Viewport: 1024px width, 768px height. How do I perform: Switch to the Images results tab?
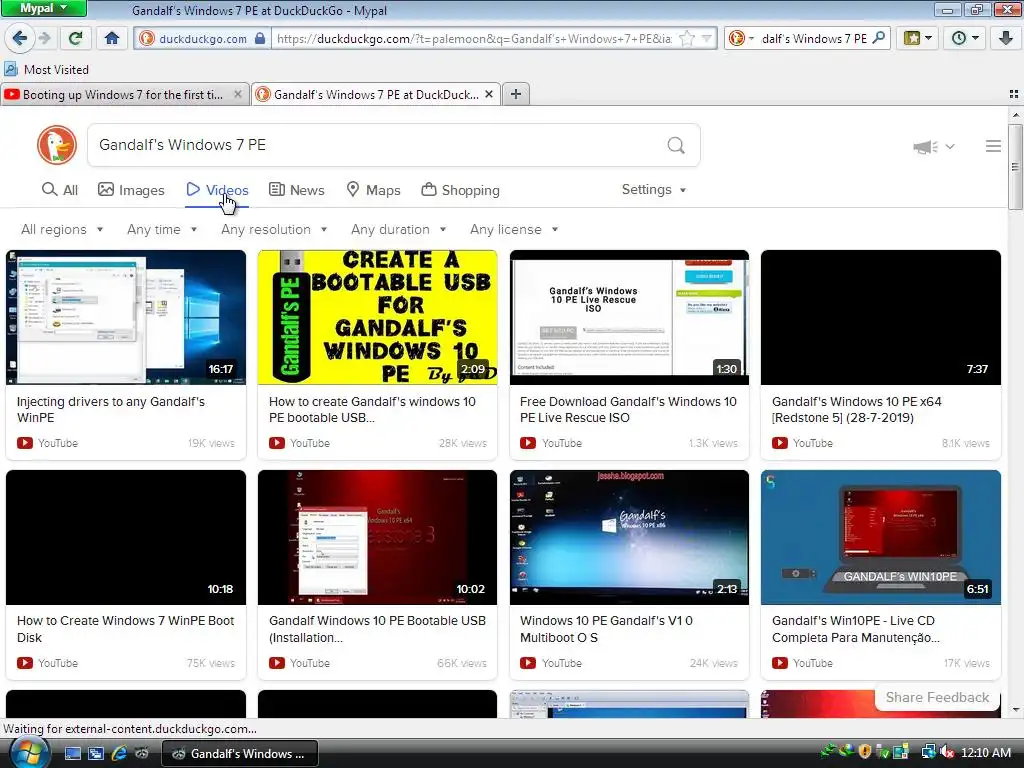(x=131, y=190)
